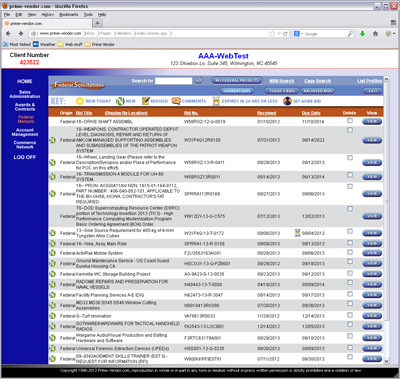The width and height of the screenshot is (400, 379).
Task: Select the prime-vendor.com tab
Action: point(47,23)
